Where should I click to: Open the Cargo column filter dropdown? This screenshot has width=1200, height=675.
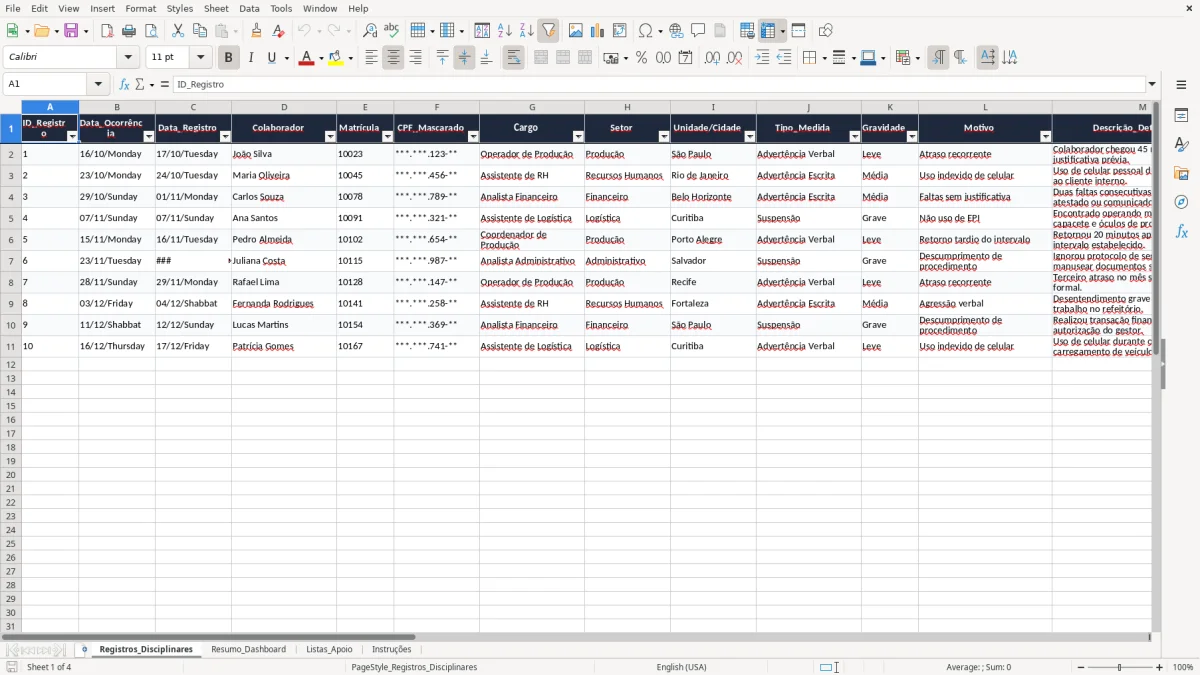578,136
